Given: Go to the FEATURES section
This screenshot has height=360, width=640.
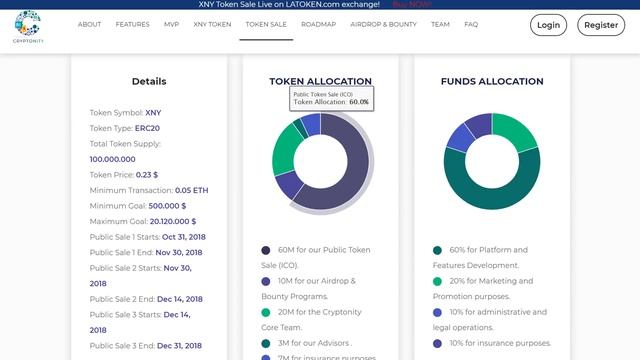Looking at the screenshot, I should coord(133,24).
